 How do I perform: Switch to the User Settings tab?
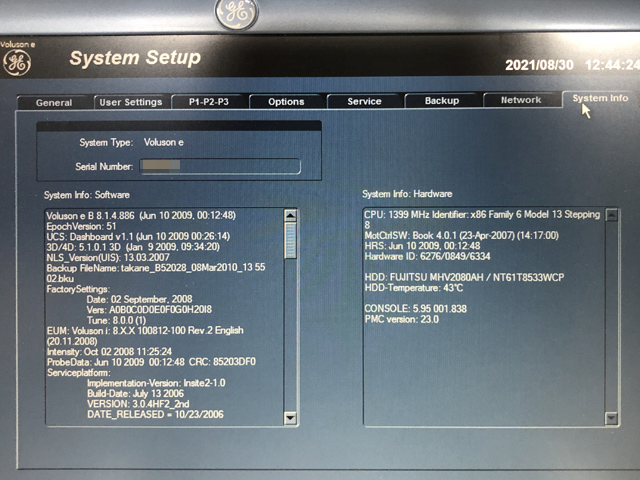tap(131, 102)
